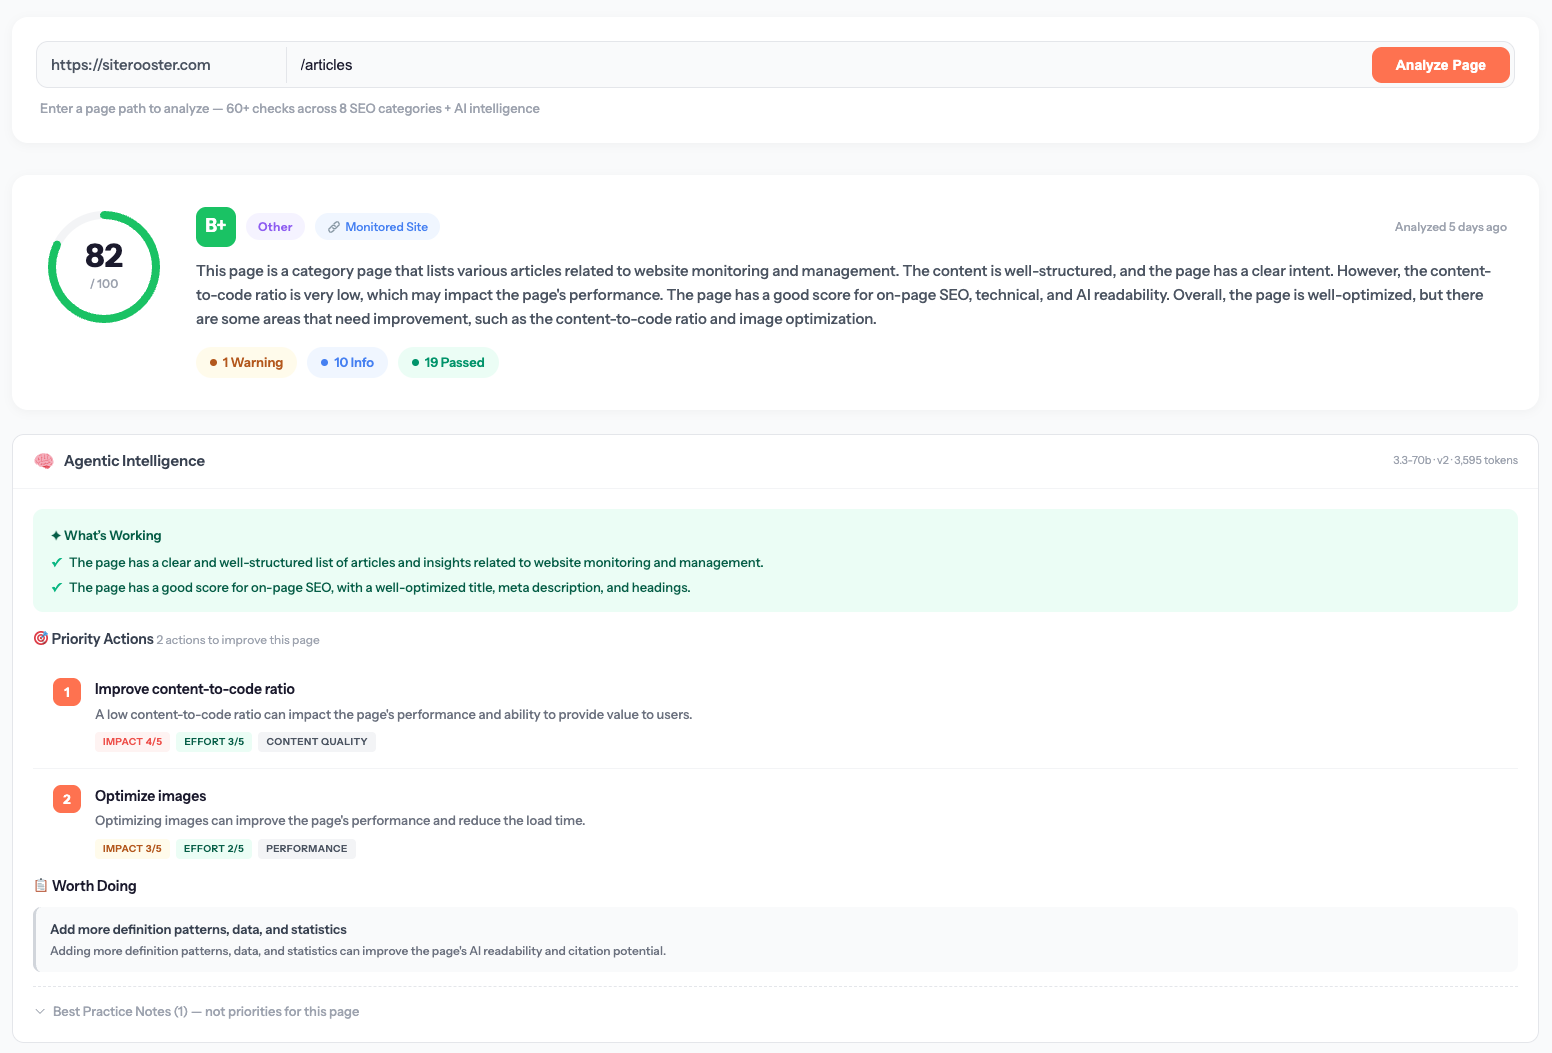The width and height of the screenshot is (1552, 1053).
Task: Click the IMPACT 3/5 badge under Optimize images
Action: point(132,848)
